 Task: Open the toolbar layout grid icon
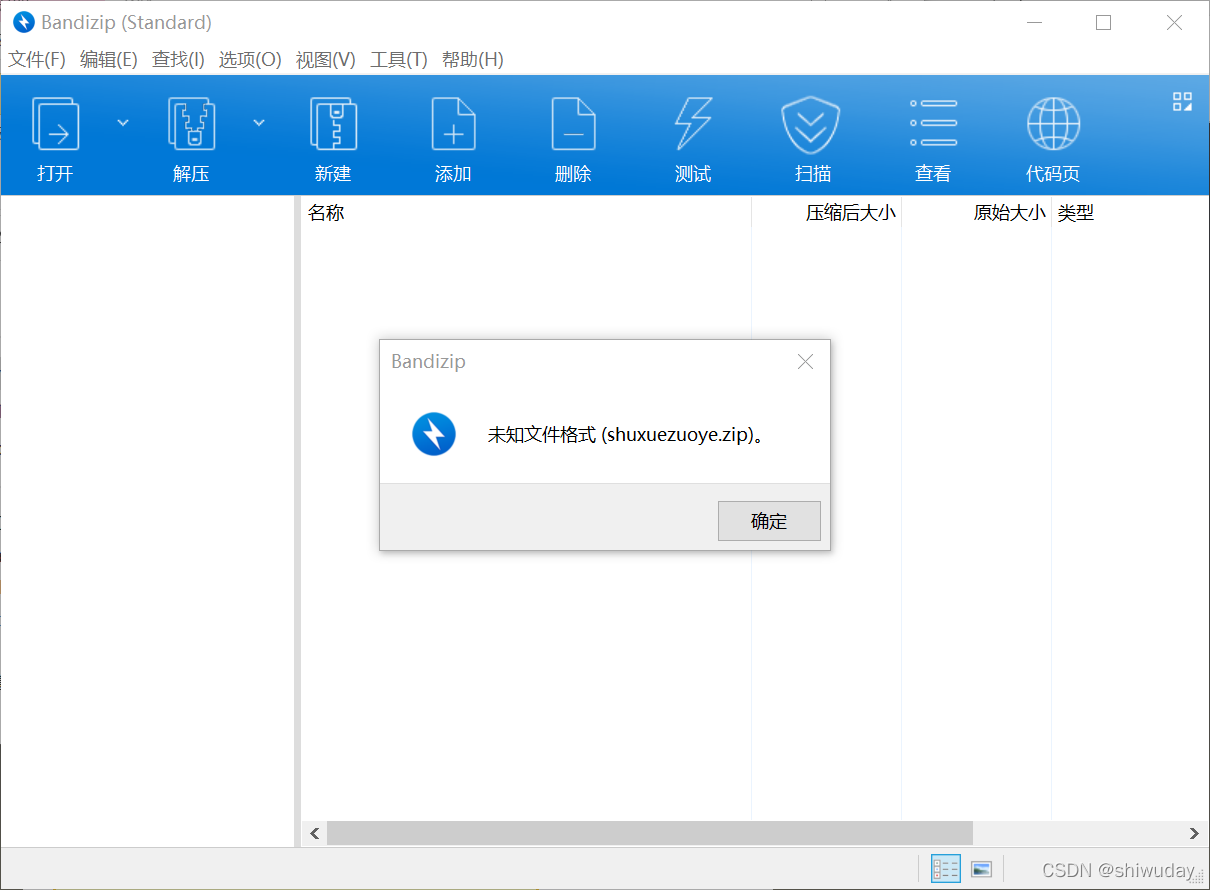(x=1183, y=101)
